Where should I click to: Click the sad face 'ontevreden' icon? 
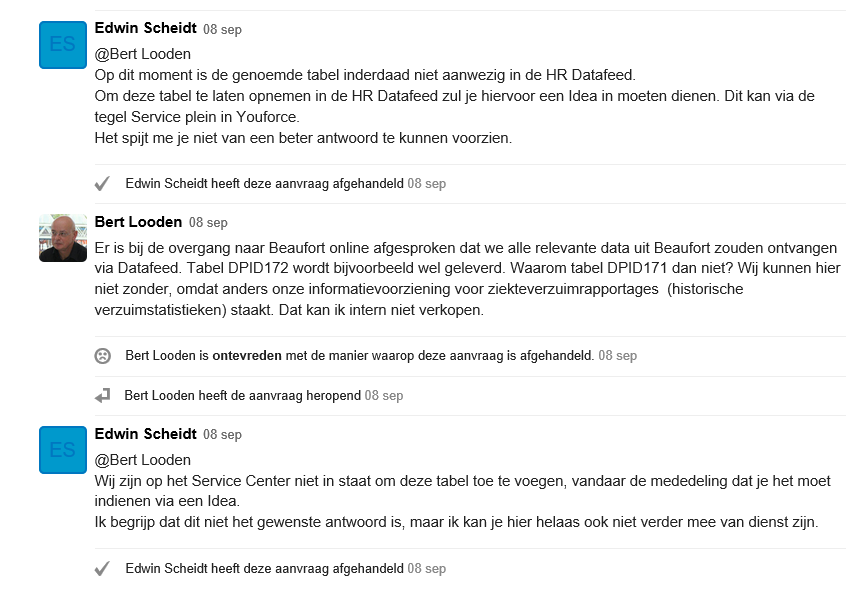(102, 356)
